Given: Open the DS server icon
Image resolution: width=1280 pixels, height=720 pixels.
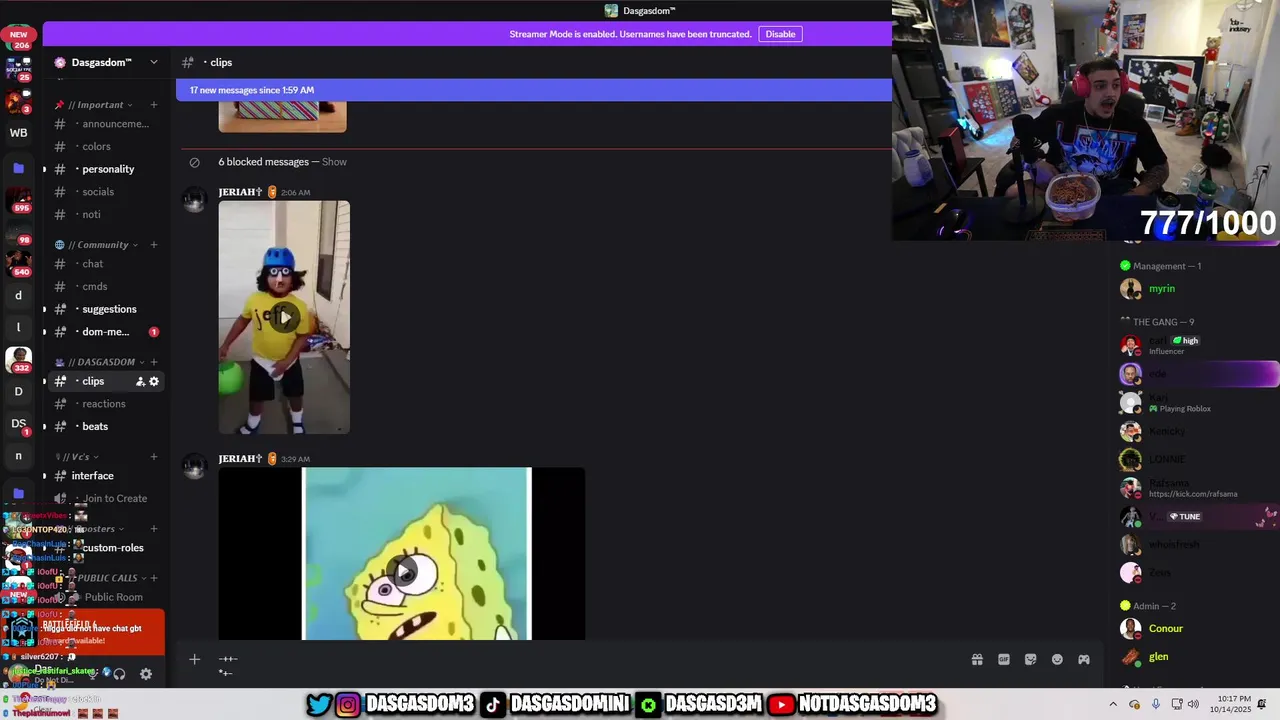Looking at the screenshot, I should [x=18, y=424].
